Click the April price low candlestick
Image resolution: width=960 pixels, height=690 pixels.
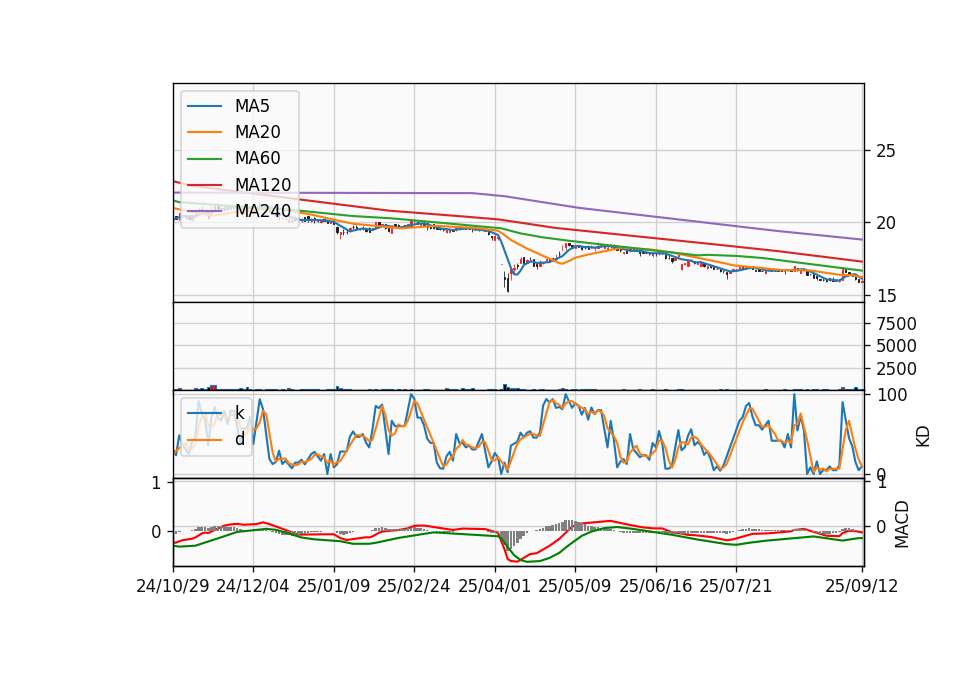click(508, 282)
